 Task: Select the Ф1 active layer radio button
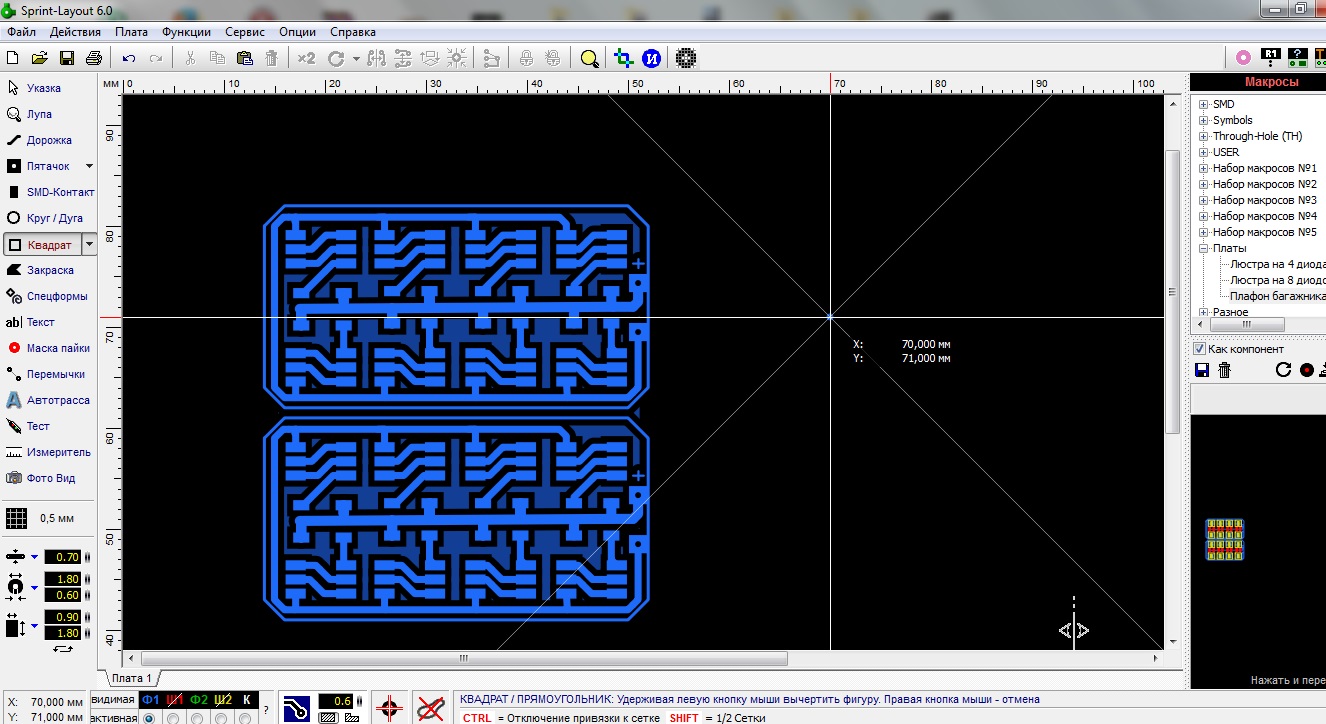(x=150, y=717)
